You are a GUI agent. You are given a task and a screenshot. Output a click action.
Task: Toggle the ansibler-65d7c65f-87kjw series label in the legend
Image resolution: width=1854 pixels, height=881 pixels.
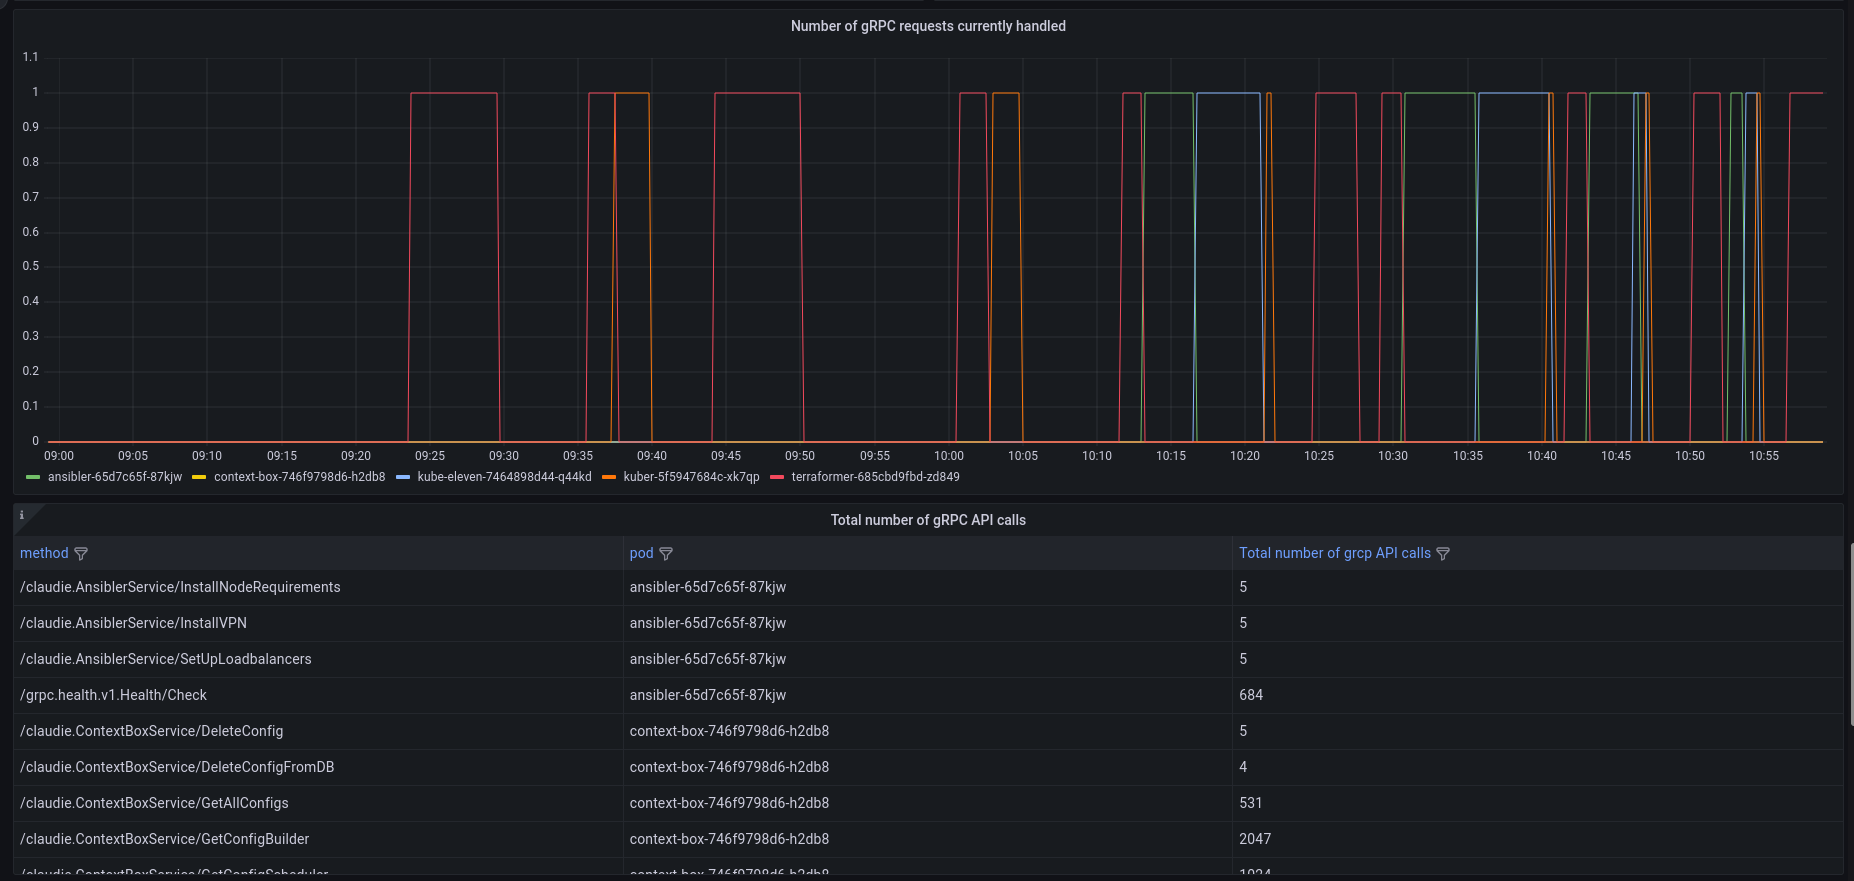point(115,477)
